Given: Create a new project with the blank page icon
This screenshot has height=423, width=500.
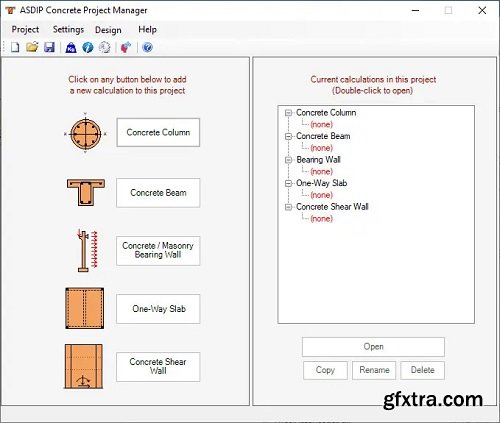Looking at the screenshot, I should tap(15, 47).
